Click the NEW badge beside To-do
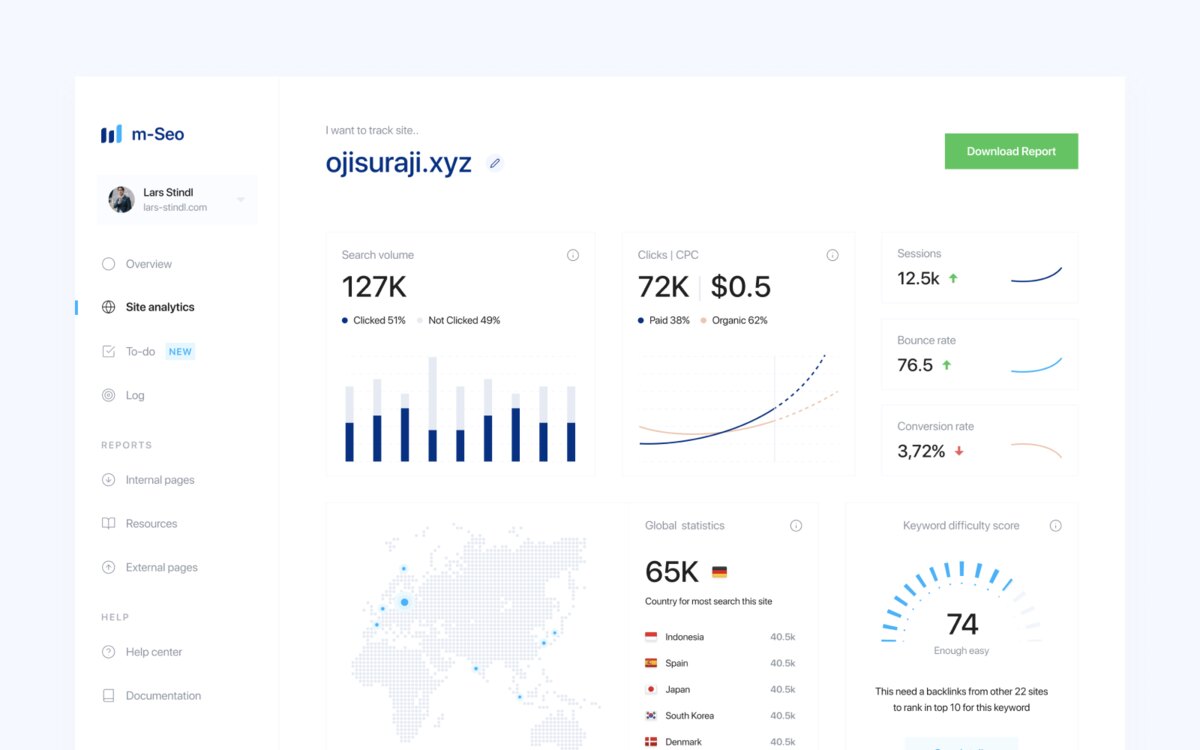This screenshot has width=1200, height=750. pos(180,351)
